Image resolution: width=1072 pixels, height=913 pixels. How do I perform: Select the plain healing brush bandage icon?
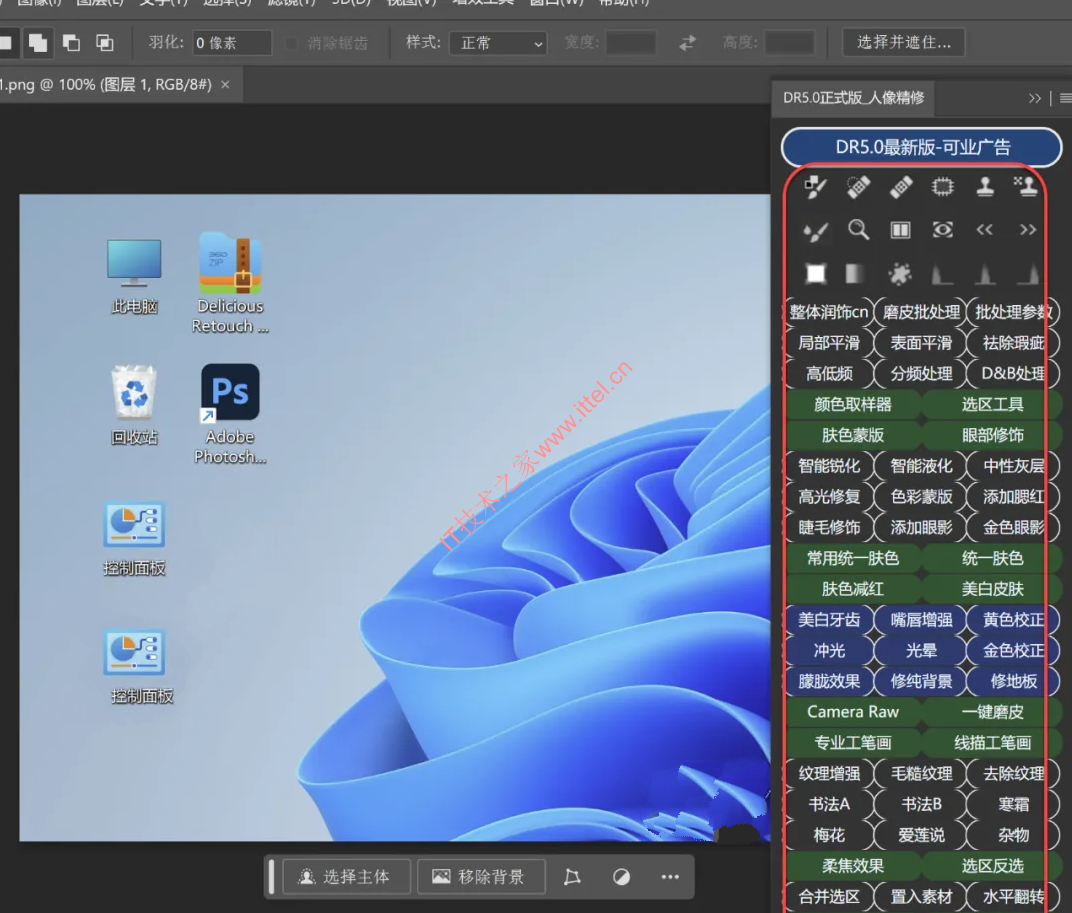tap(900, 187)
